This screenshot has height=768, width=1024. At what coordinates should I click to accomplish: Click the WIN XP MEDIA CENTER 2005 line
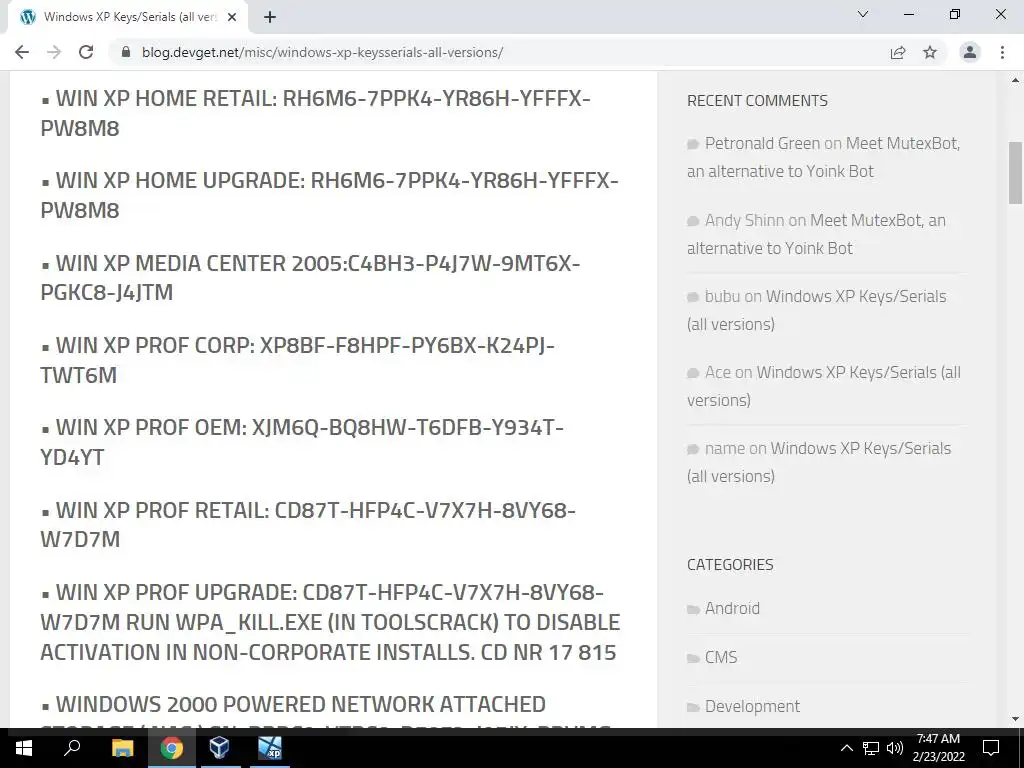[x=310, y=278]
